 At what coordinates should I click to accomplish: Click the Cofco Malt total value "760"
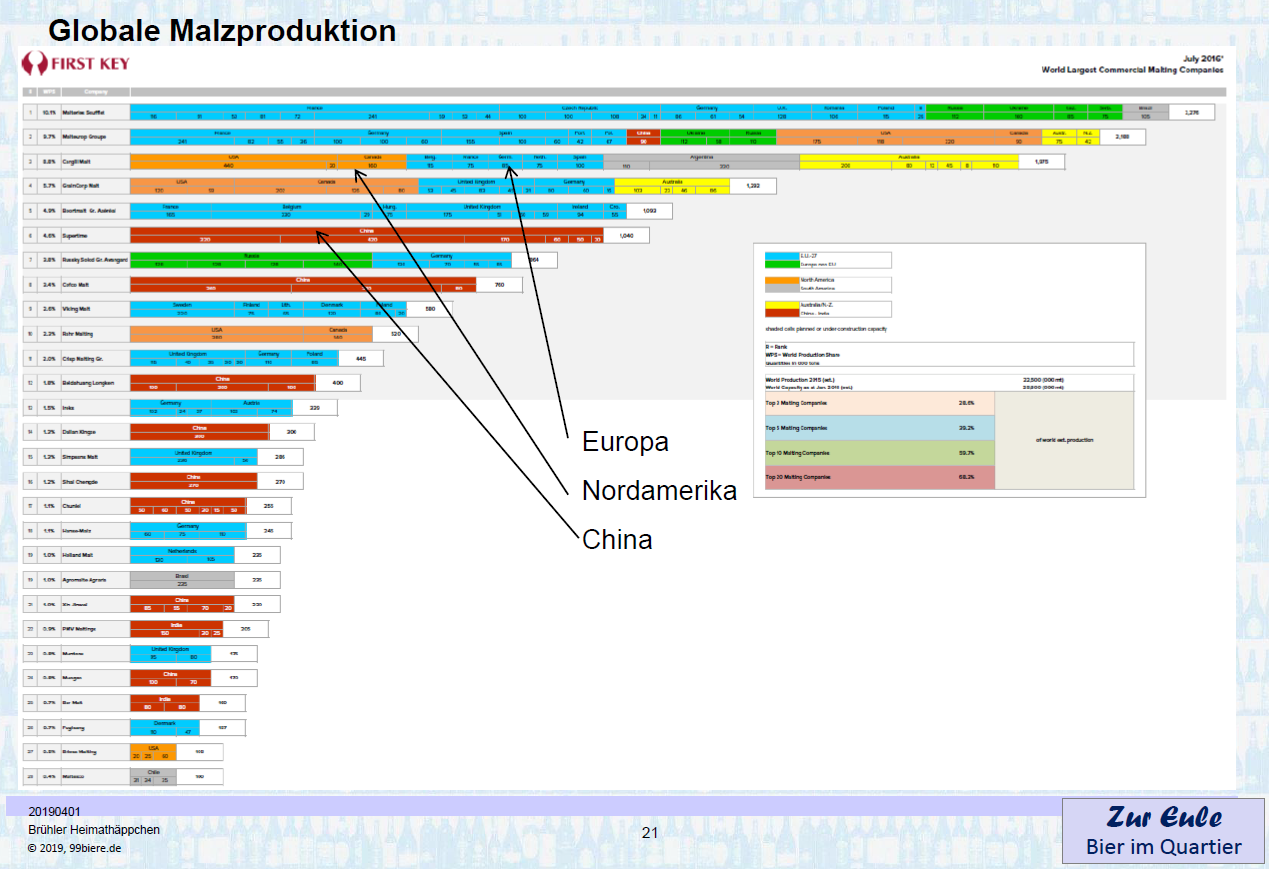pyautogui.click(x=500, y=285)
